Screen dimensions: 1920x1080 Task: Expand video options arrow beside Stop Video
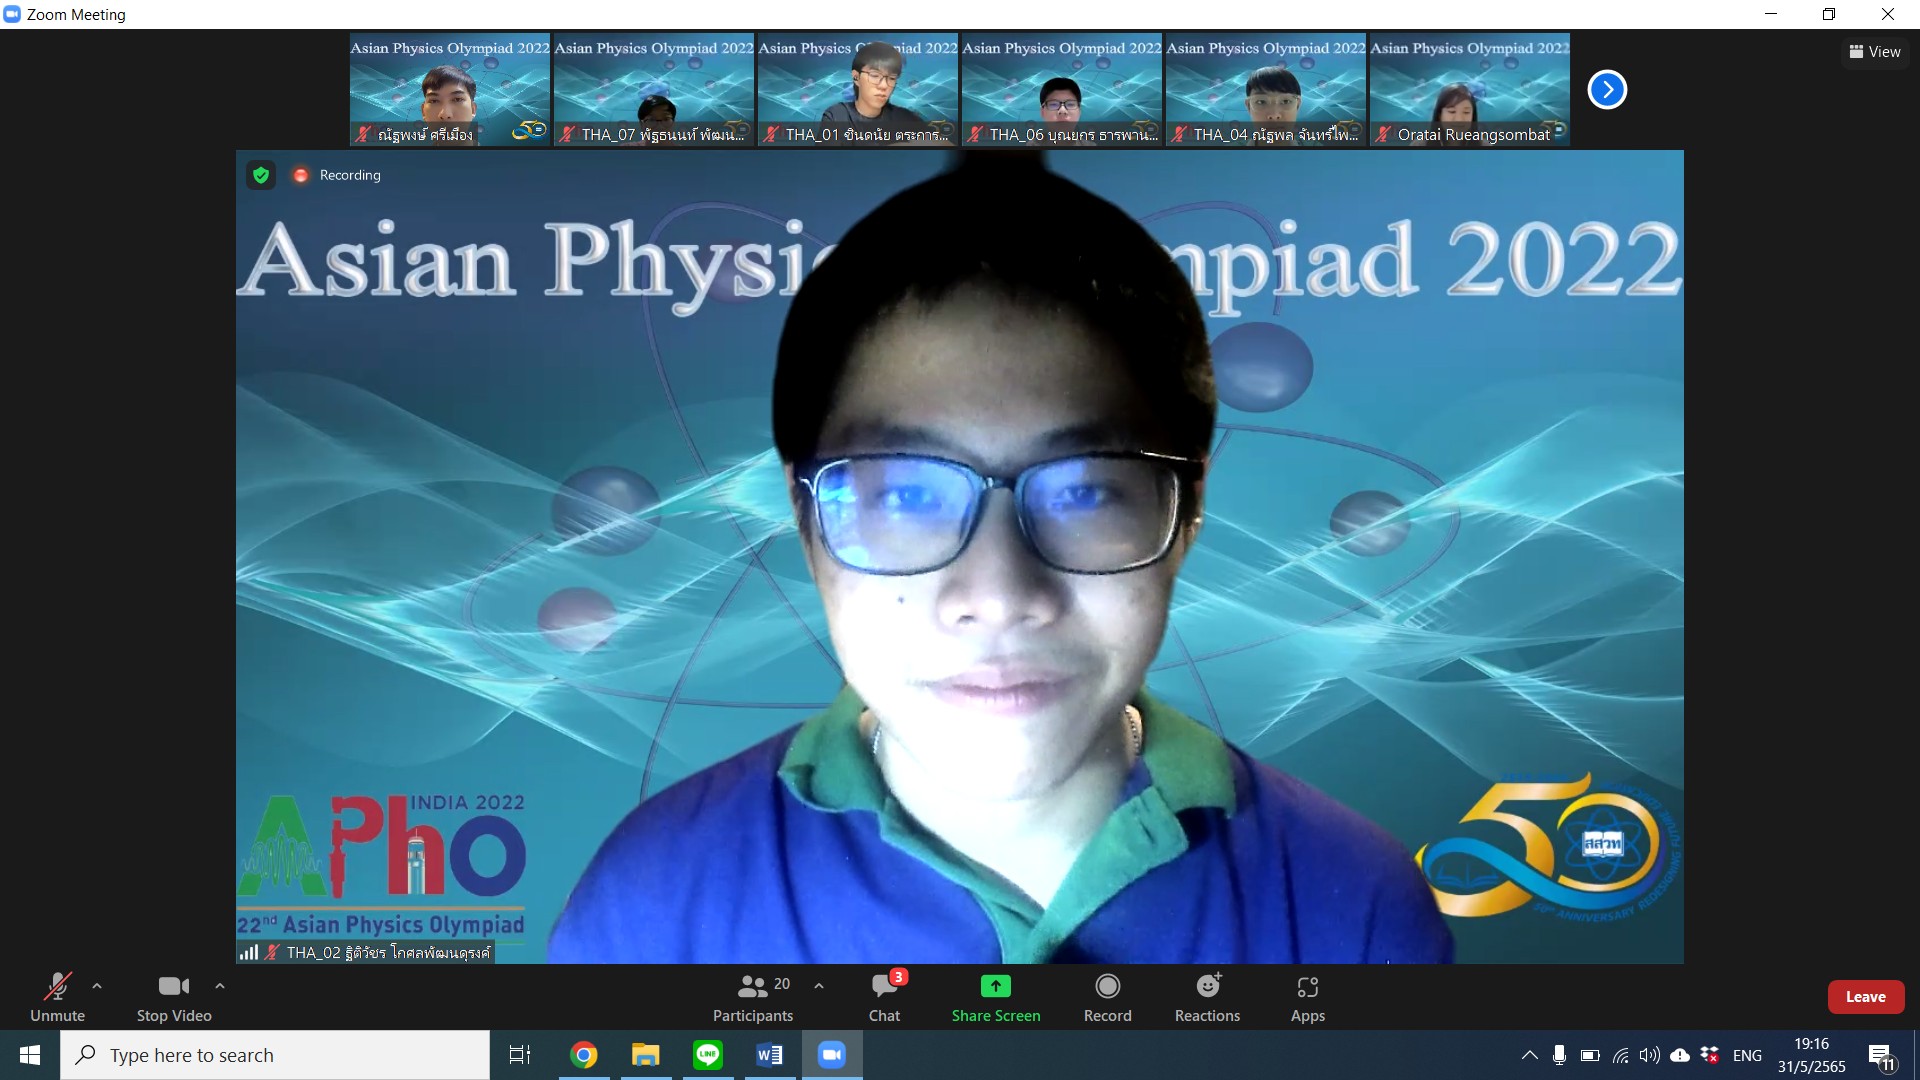click(220, 986)
